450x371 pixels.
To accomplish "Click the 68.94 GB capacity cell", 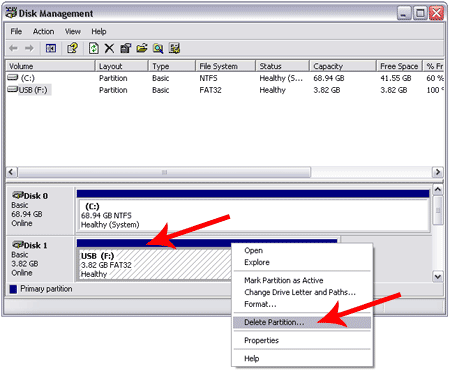I will click(329, 78).
